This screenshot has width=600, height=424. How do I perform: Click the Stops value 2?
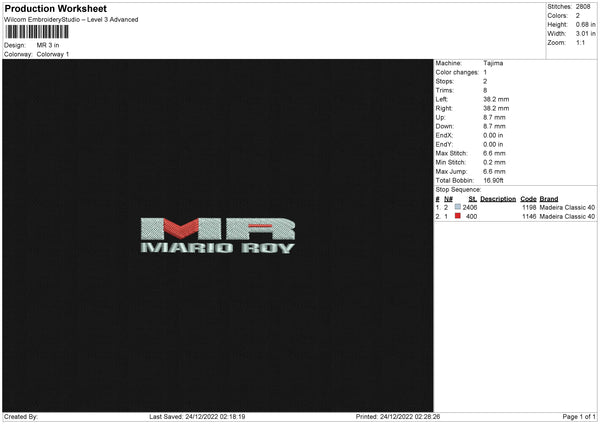[x=485, y=81]
